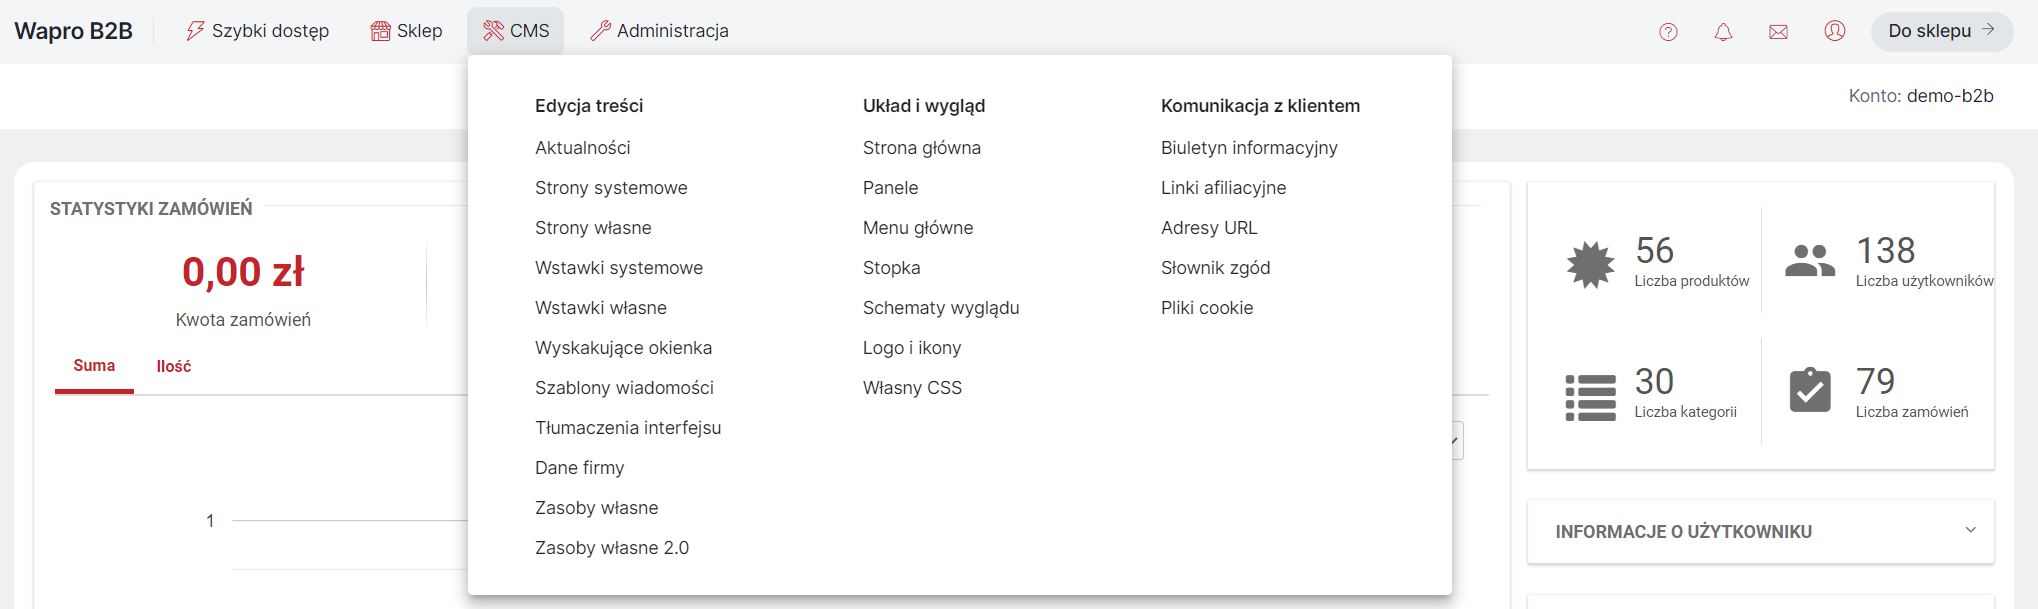Click the shop icon beside Sklep
The width and height of the screenshot is (2038, 609).
click(381, 31)
